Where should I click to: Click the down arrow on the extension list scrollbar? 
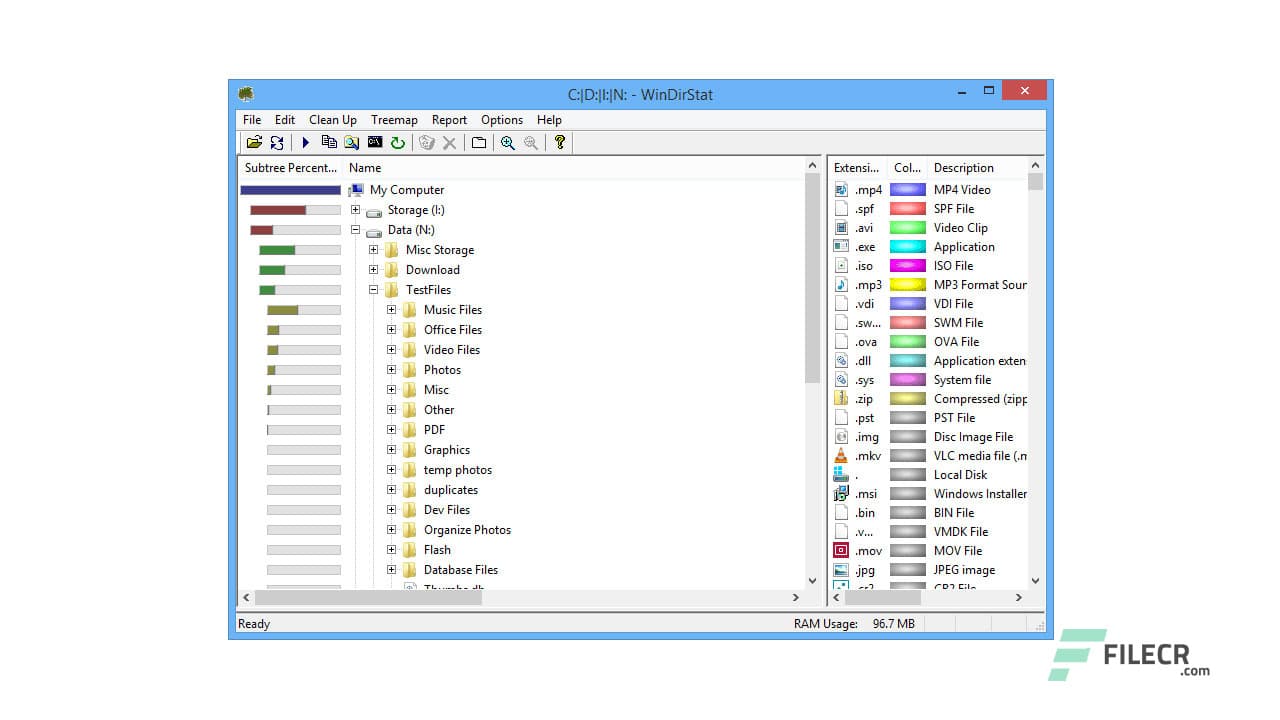(1036, 581)
